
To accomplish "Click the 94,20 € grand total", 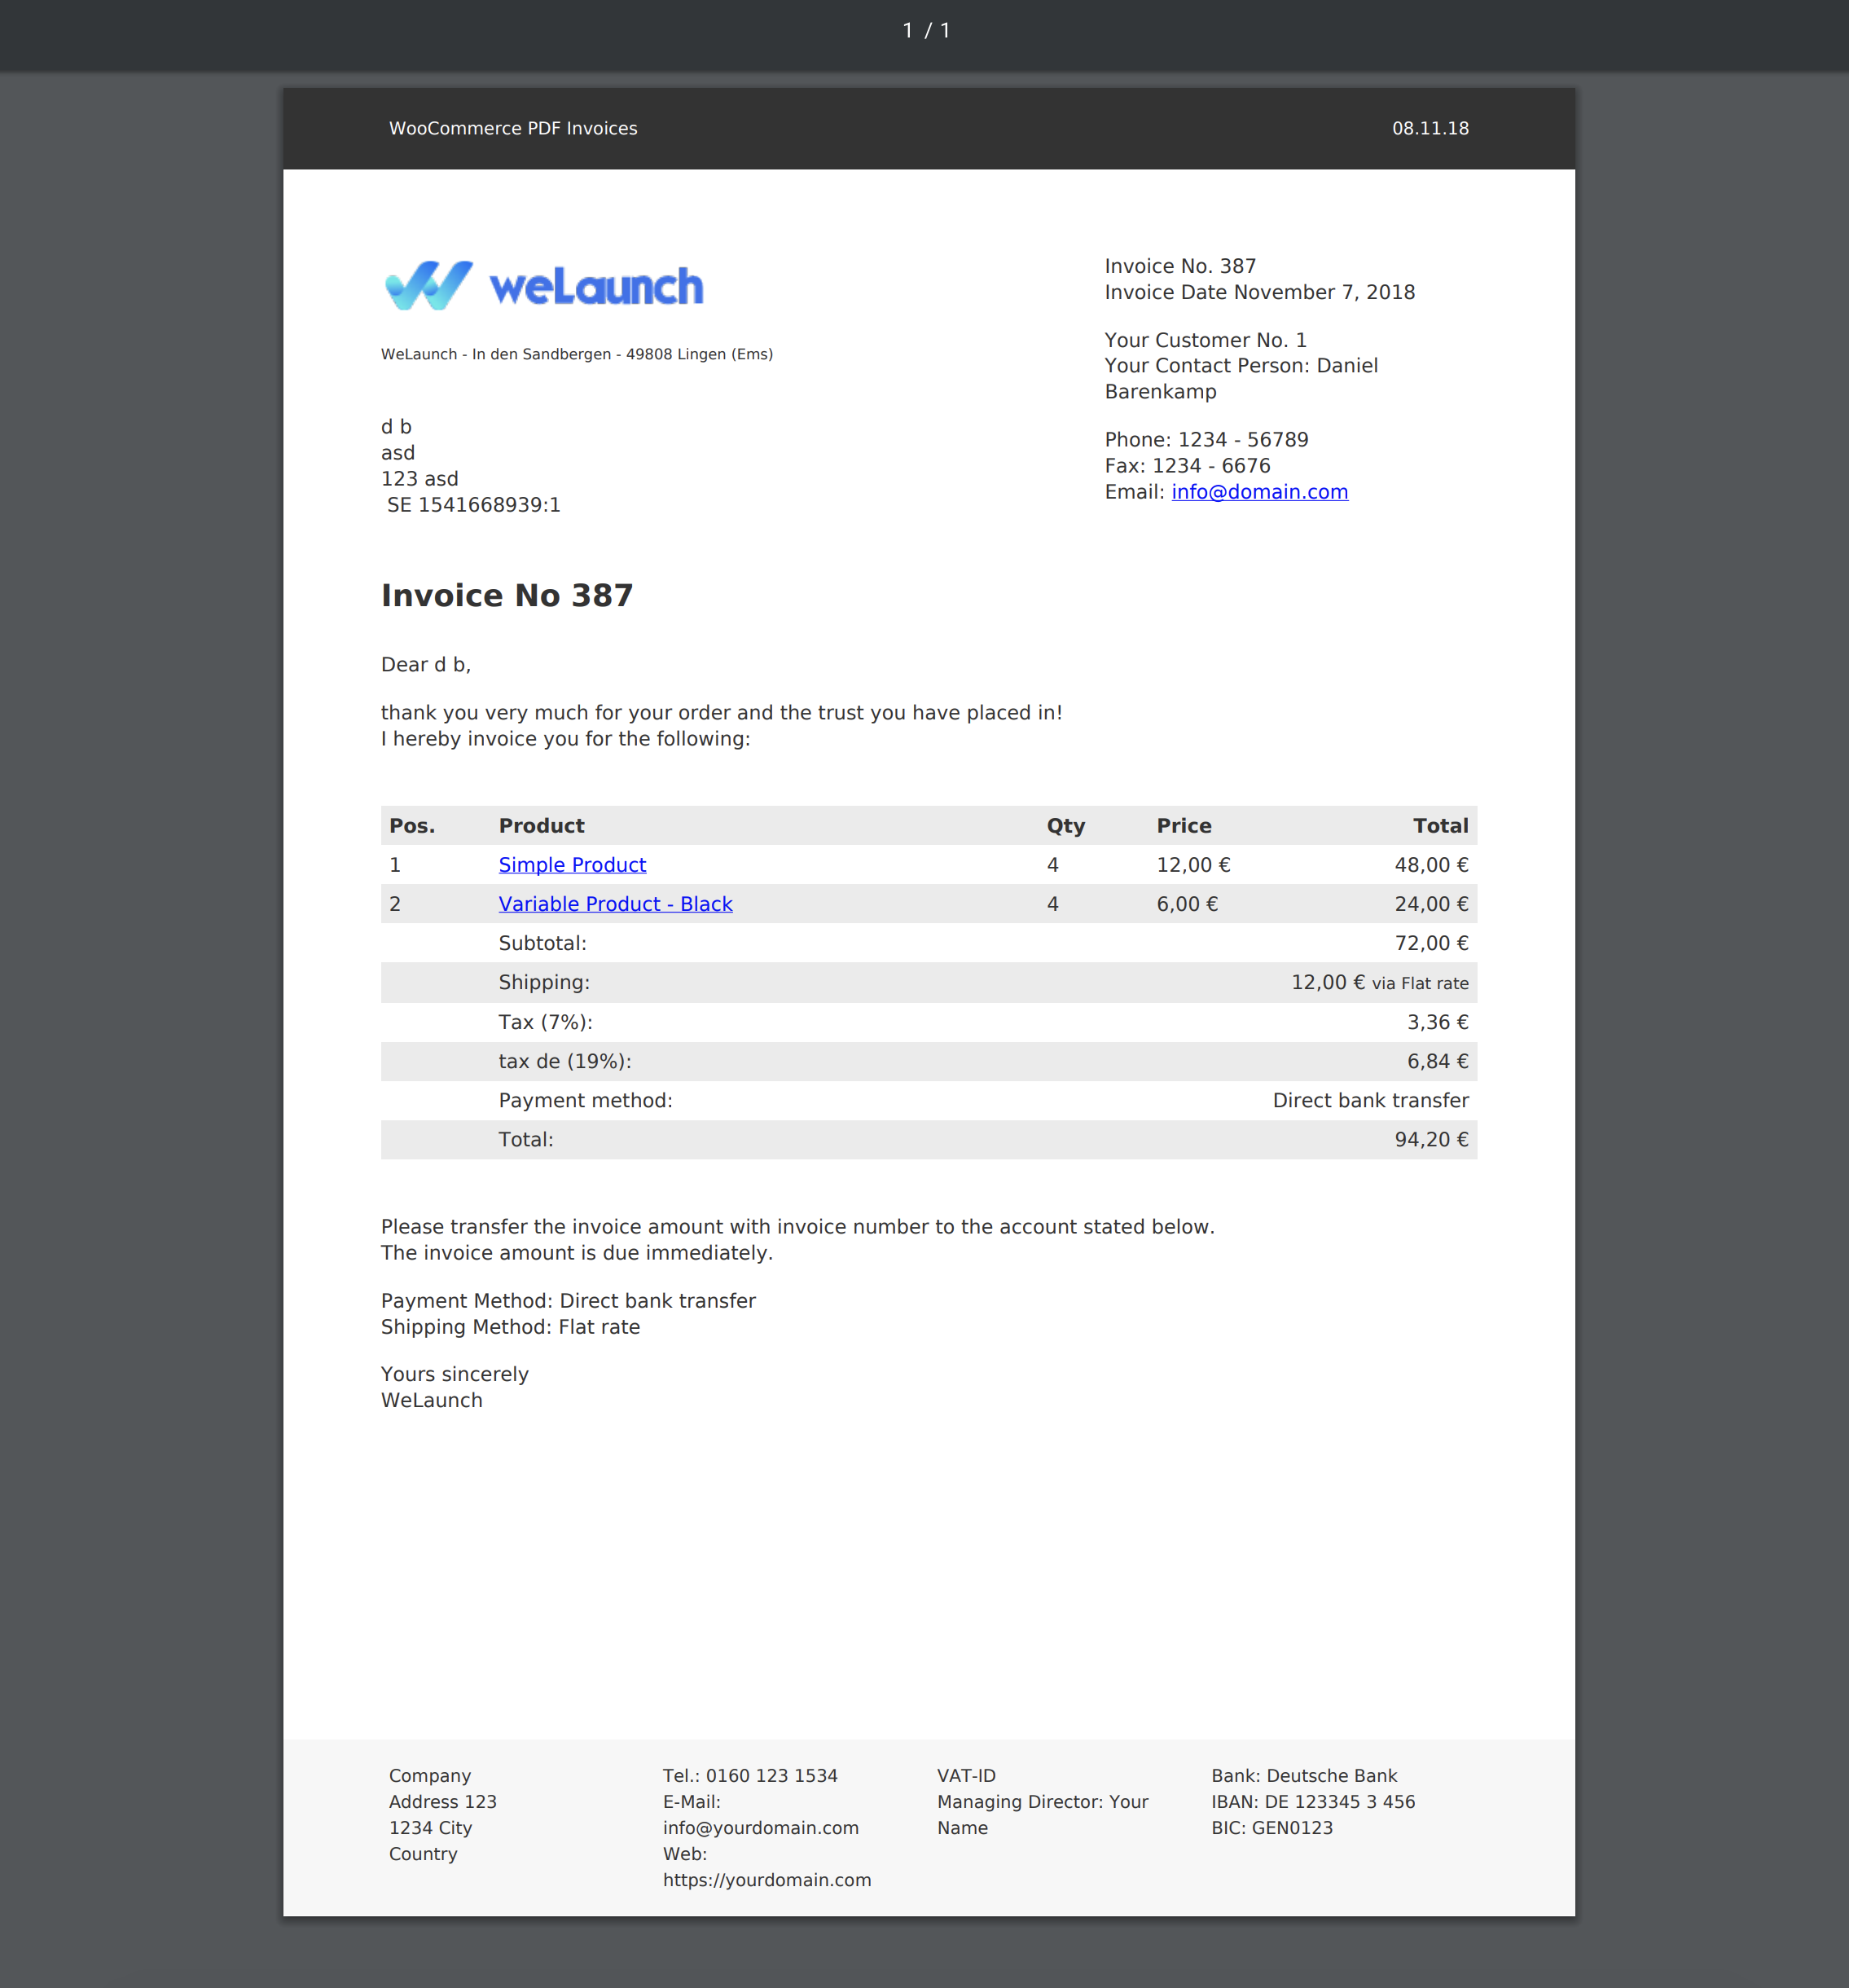I will [x=1432, y=1139].
